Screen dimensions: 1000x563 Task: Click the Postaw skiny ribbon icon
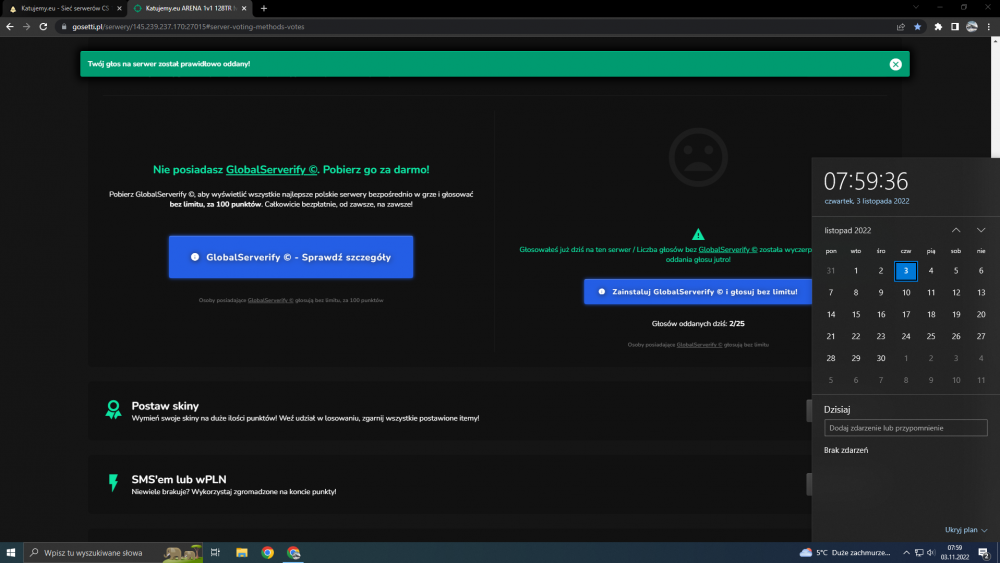point(114,409)
